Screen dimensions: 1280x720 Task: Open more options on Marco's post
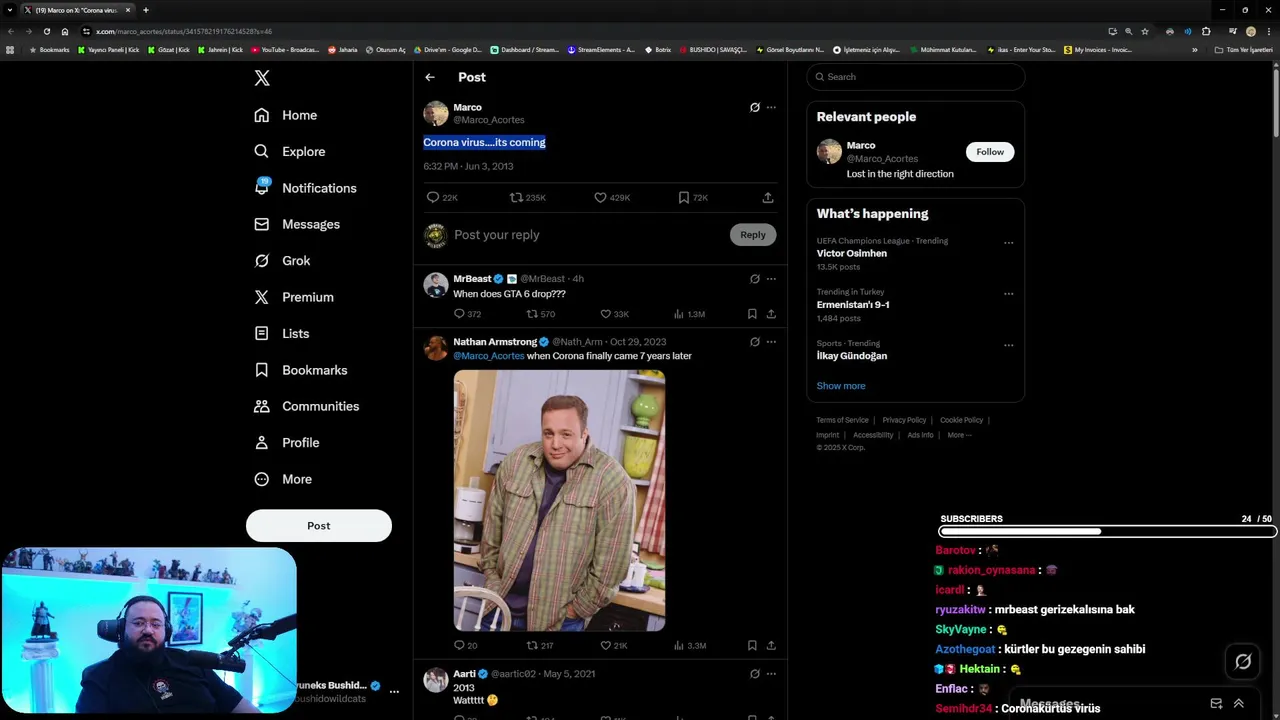tap(771, 107)
